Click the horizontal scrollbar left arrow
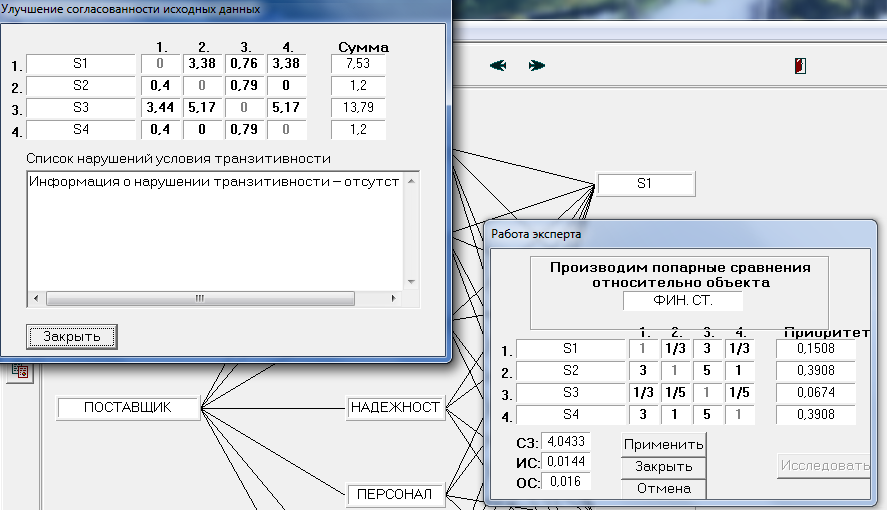 coord(36,298)
